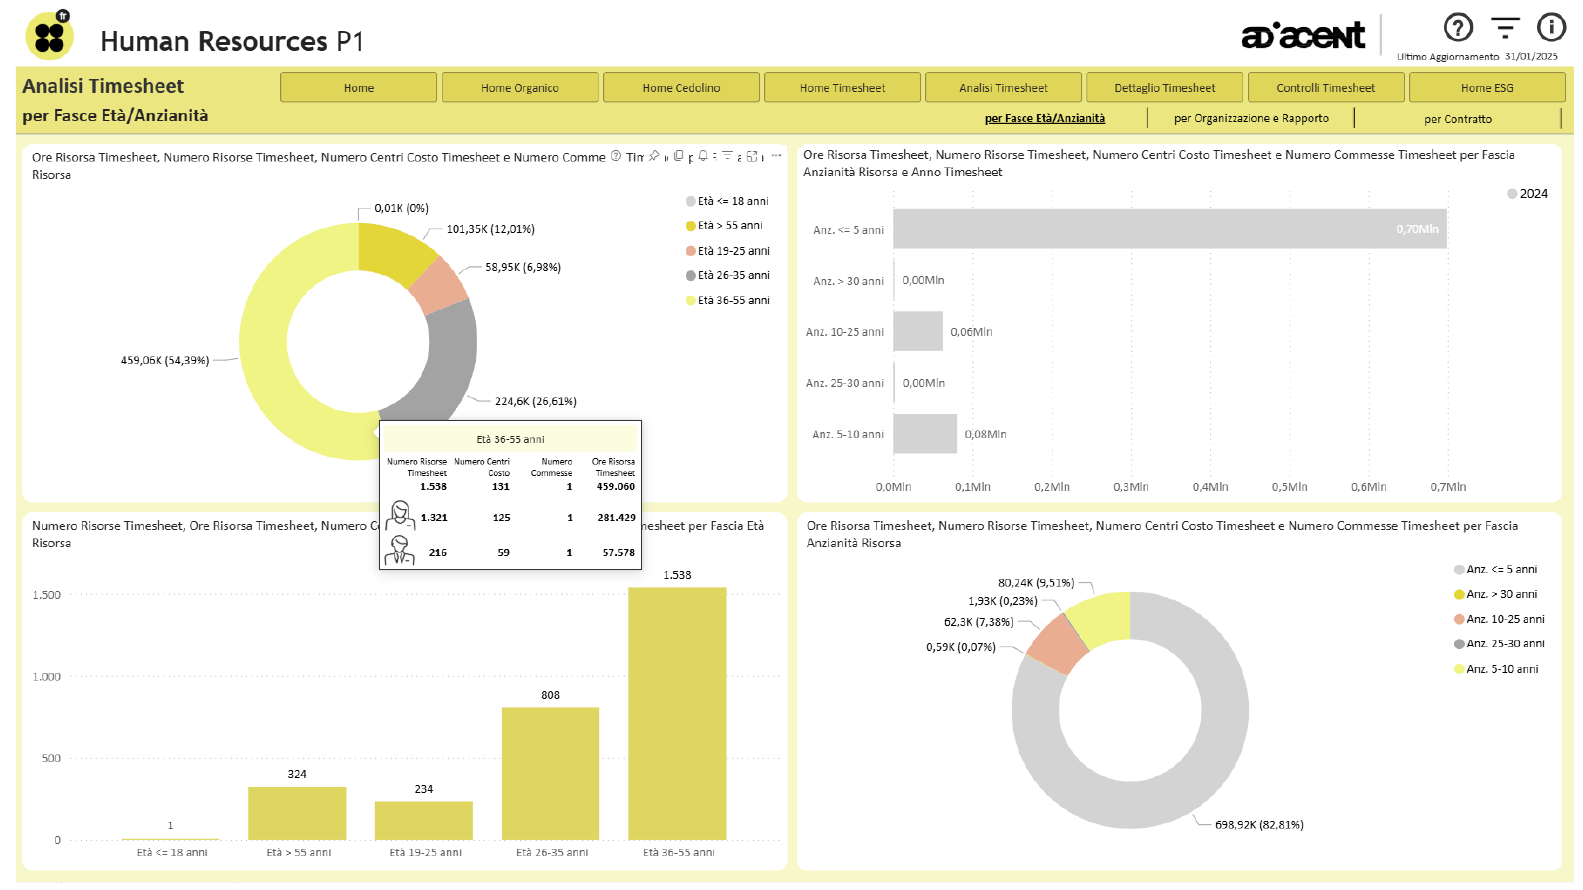Open the Home ESG page

(x=1486, y=88)
